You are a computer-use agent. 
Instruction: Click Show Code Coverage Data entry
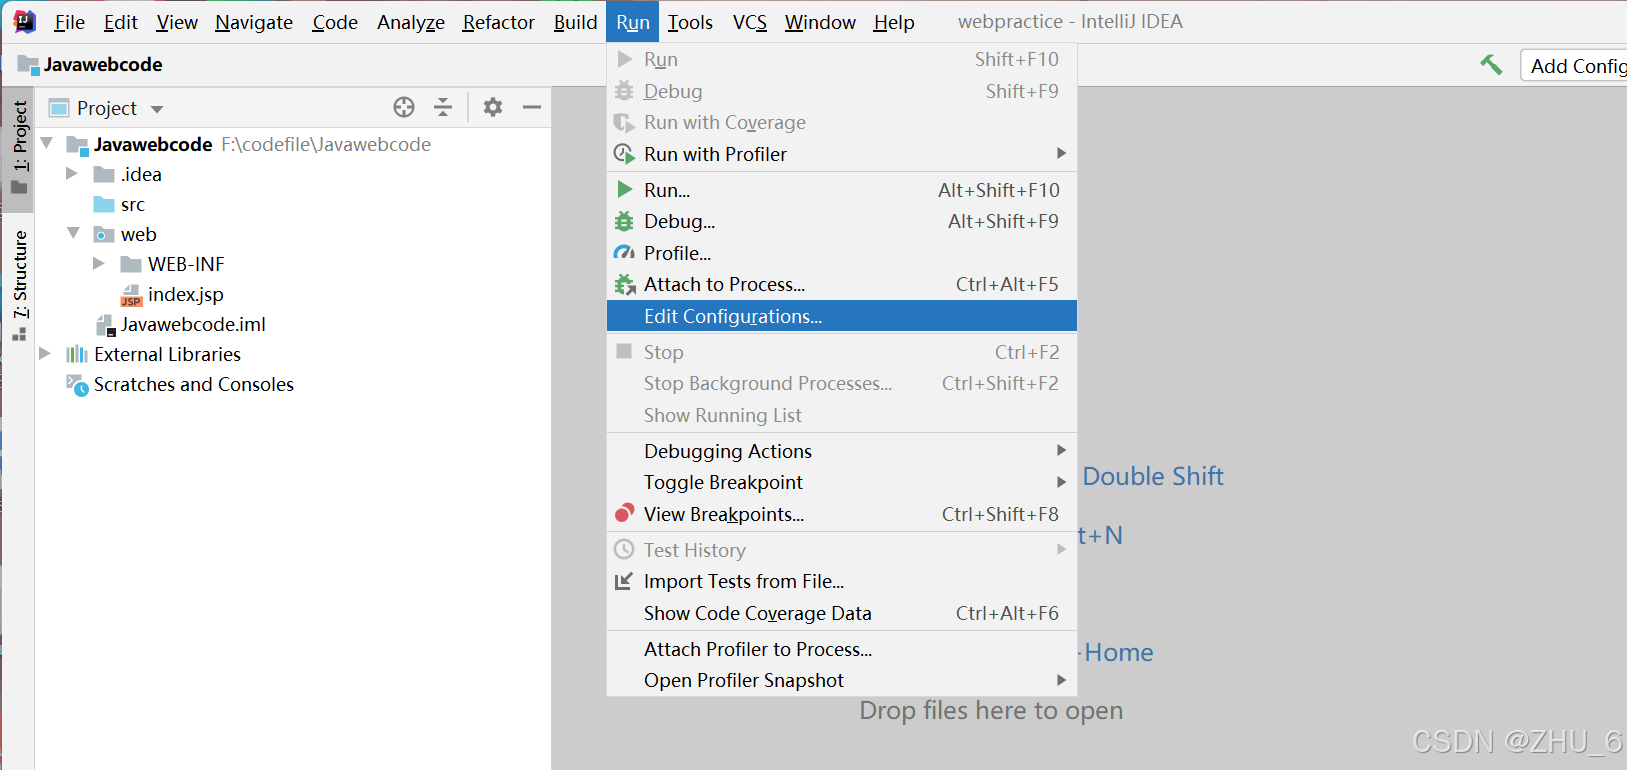pyautogui.click(x=757, y=613)
